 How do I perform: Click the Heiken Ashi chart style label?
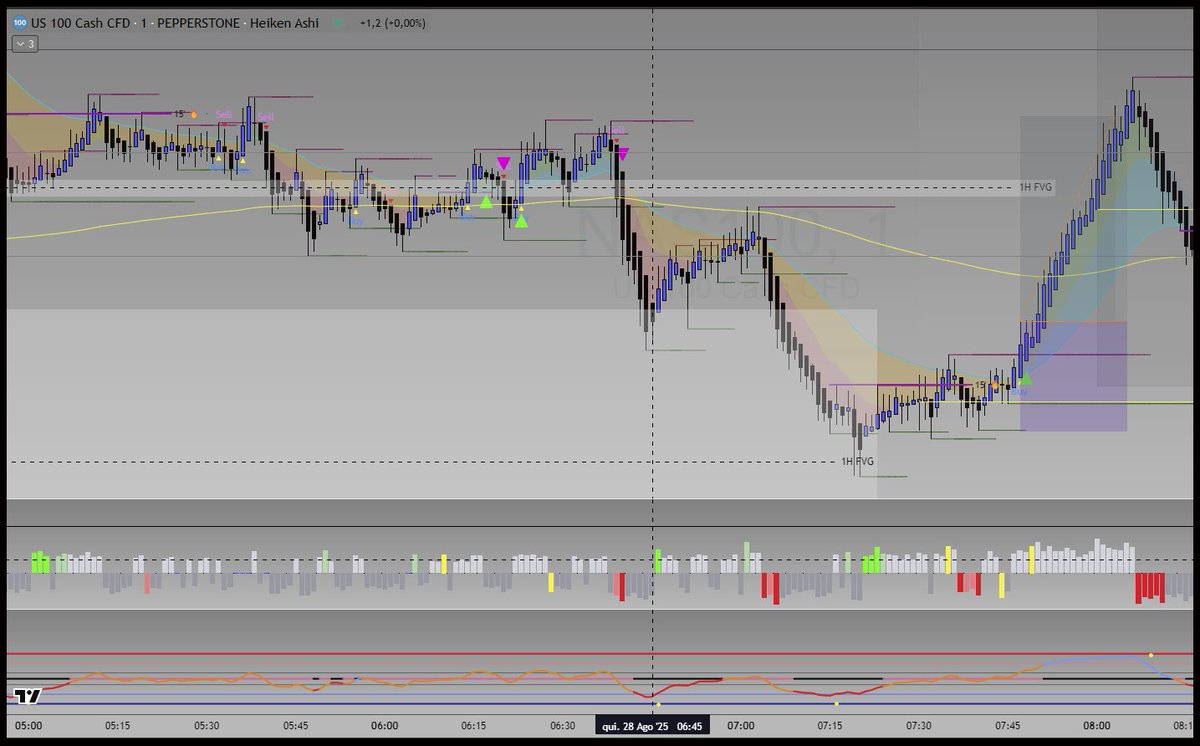click(285, 23)
